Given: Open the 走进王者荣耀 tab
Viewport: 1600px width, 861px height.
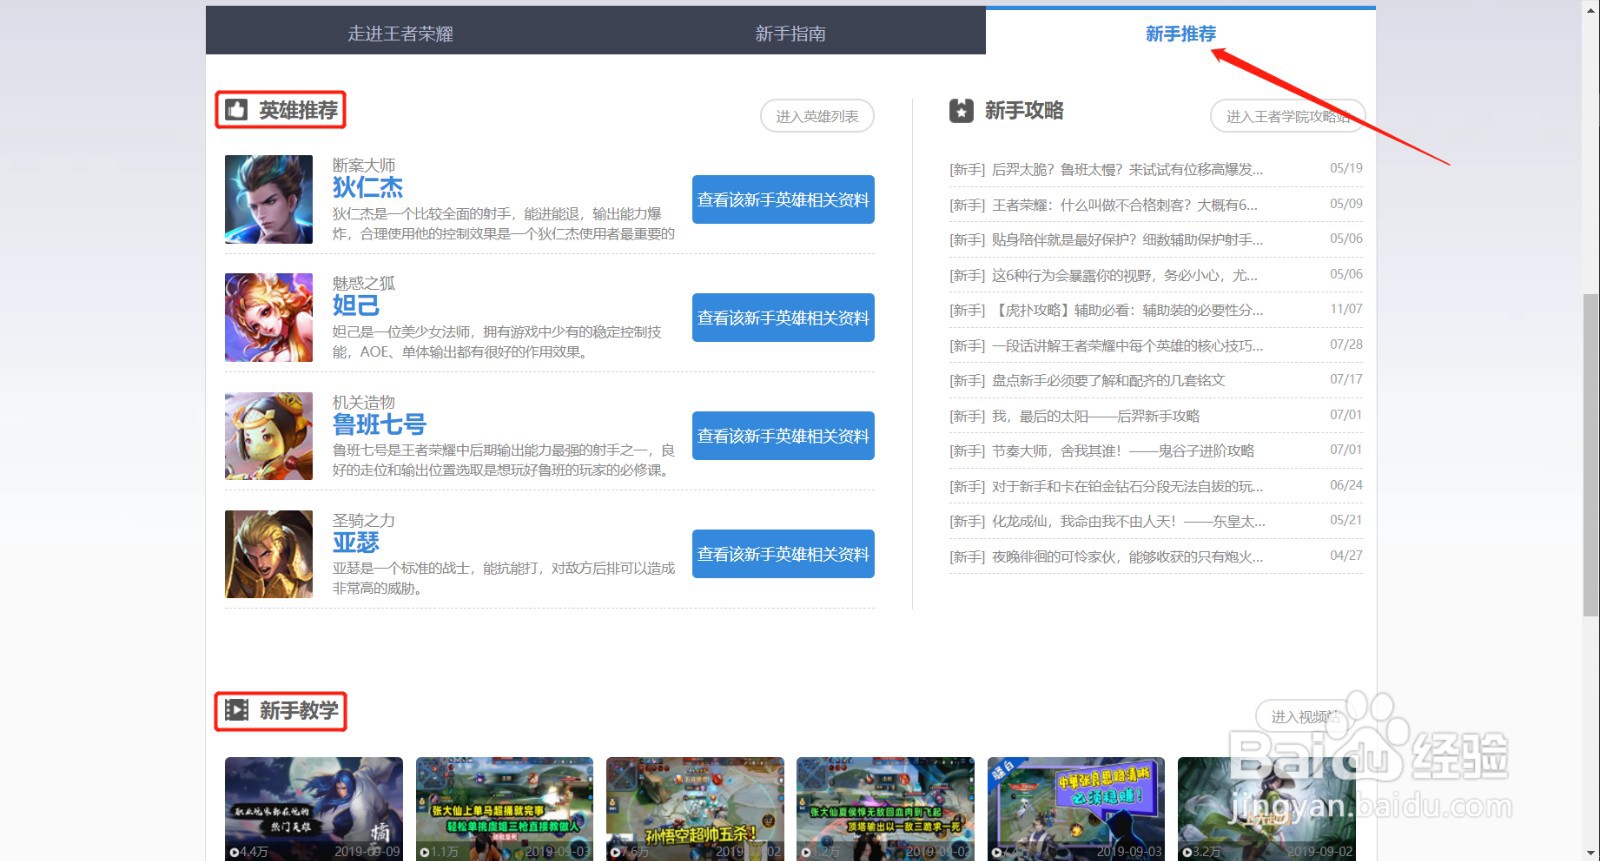Looking at the screenshot, I should 400,33.
